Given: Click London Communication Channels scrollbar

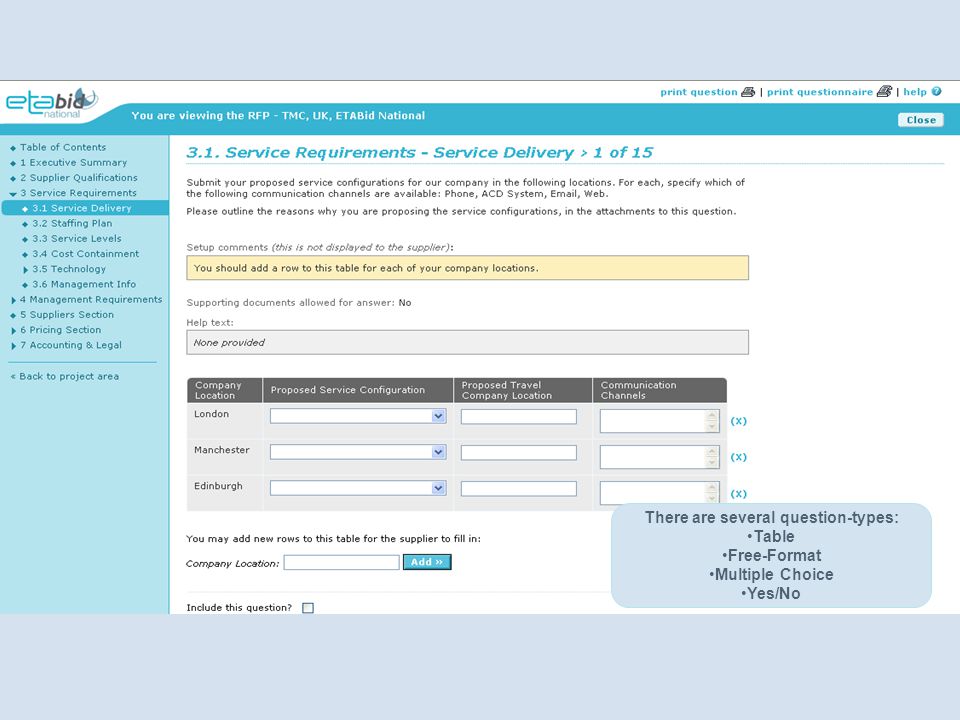Looking at the screenshot, I should 712,421.
